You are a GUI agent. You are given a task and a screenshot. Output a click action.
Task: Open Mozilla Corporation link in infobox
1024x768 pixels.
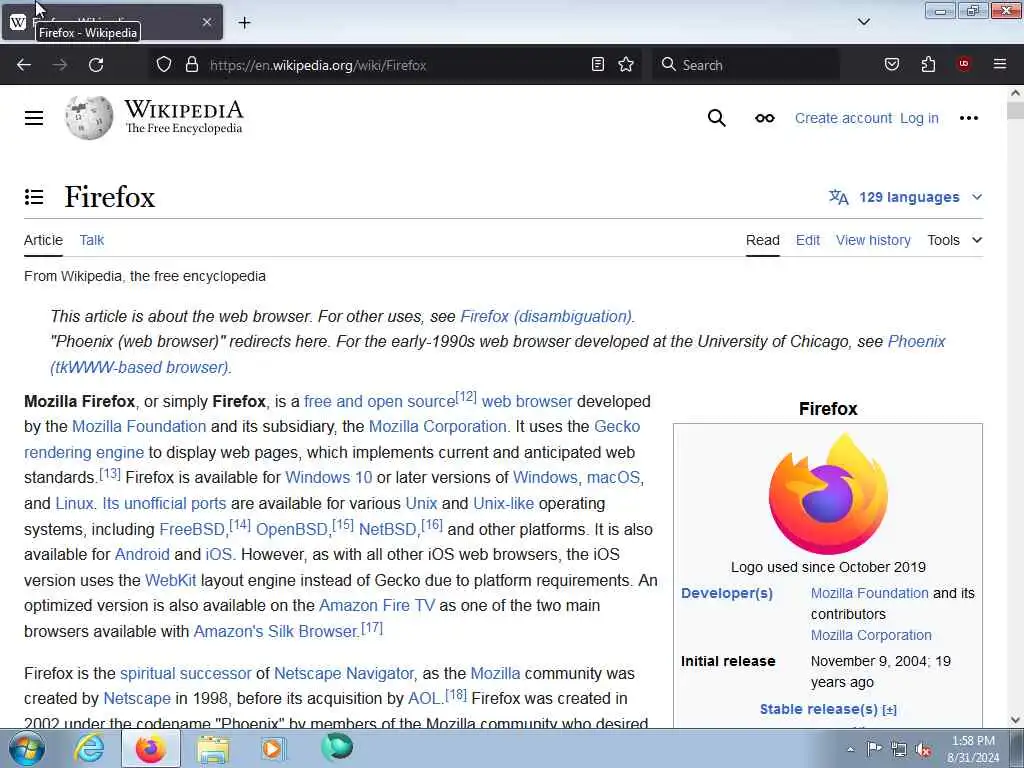(871, 635)
